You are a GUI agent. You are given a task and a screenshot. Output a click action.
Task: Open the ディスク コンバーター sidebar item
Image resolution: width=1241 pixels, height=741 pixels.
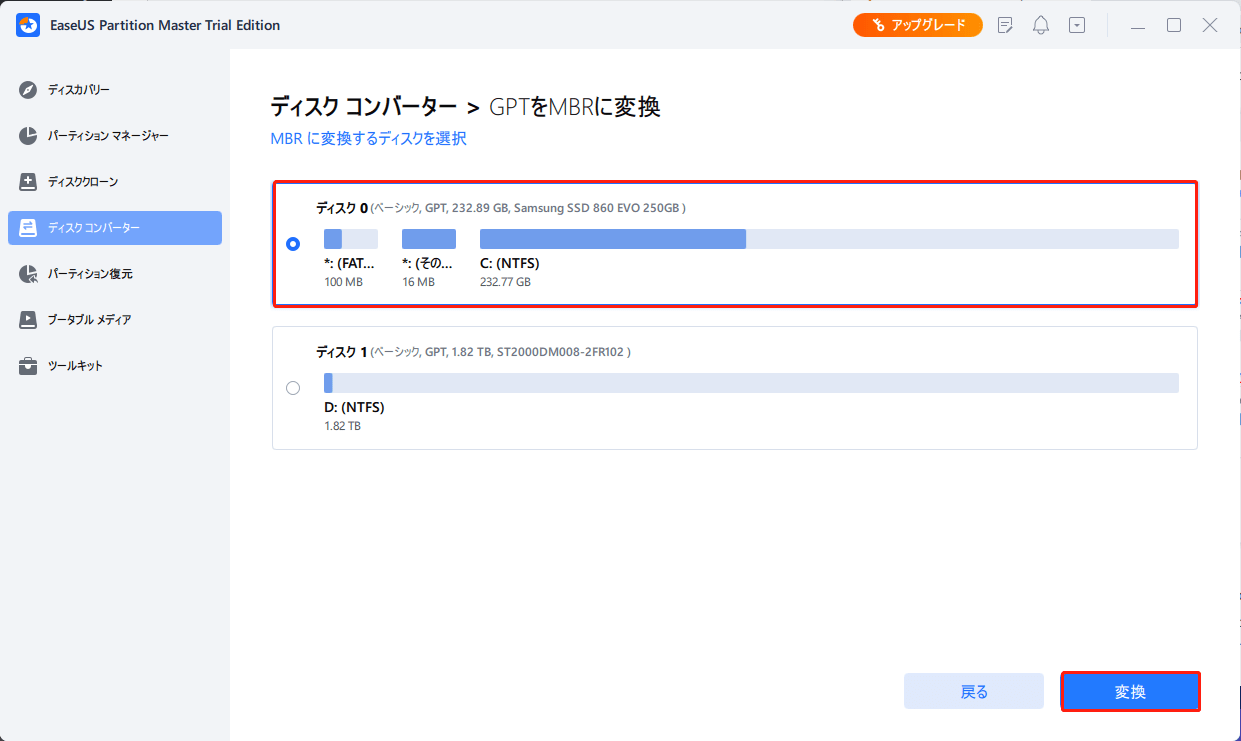[115, 228]
